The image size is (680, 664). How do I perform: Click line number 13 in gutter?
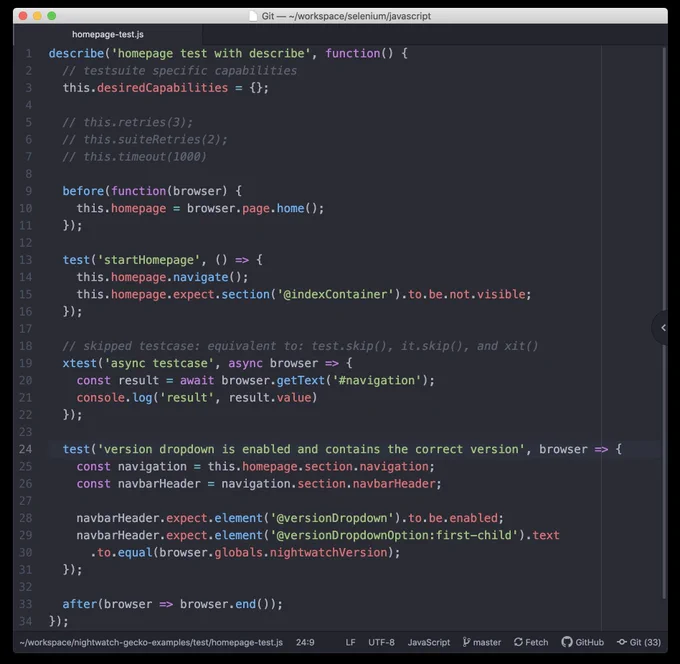click(x=26, y=260)
